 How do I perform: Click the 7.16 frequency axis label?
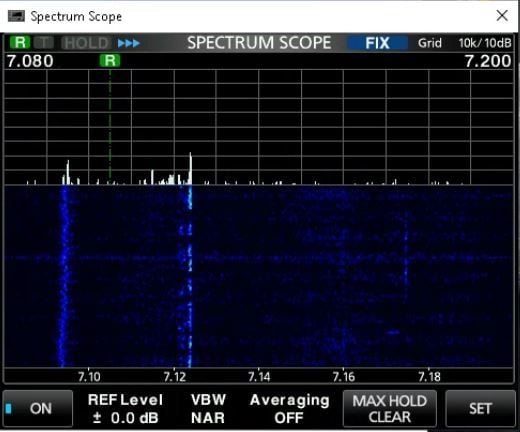point(344,377)
